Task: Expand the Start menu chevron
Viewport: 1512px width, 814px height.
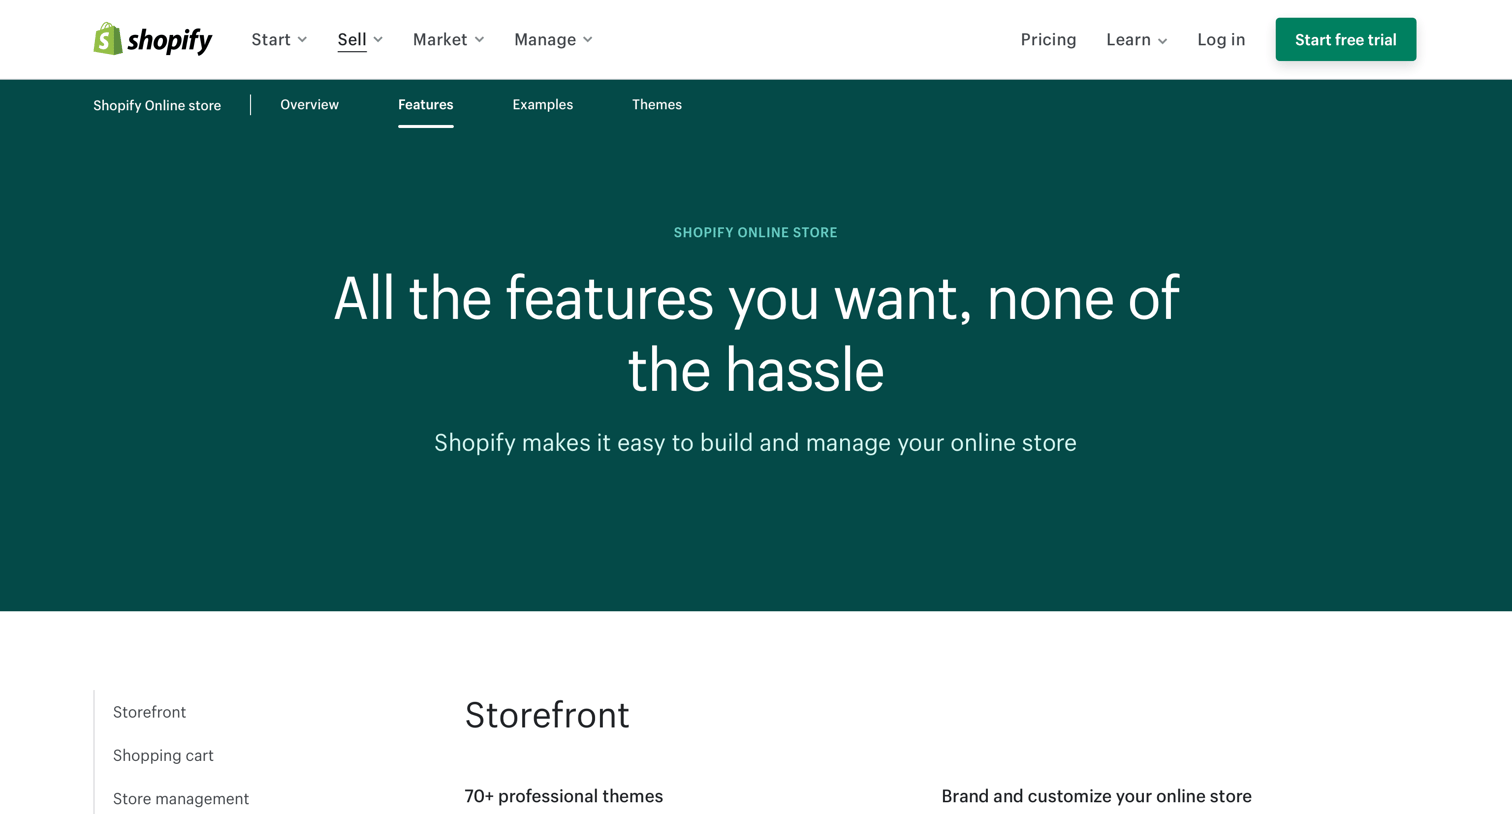Action: pos(302,40)
